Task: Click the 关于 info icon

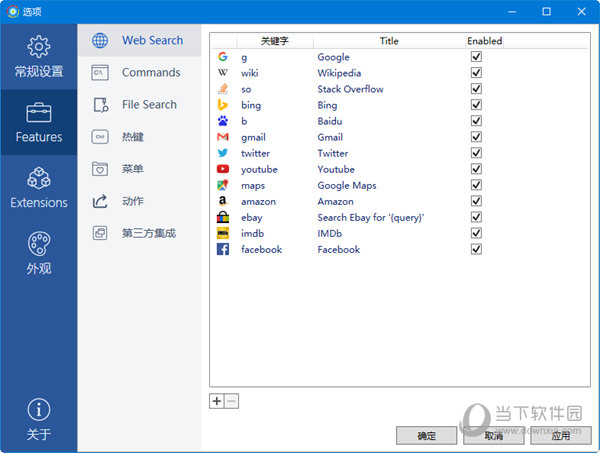Action: click(38, 410)
